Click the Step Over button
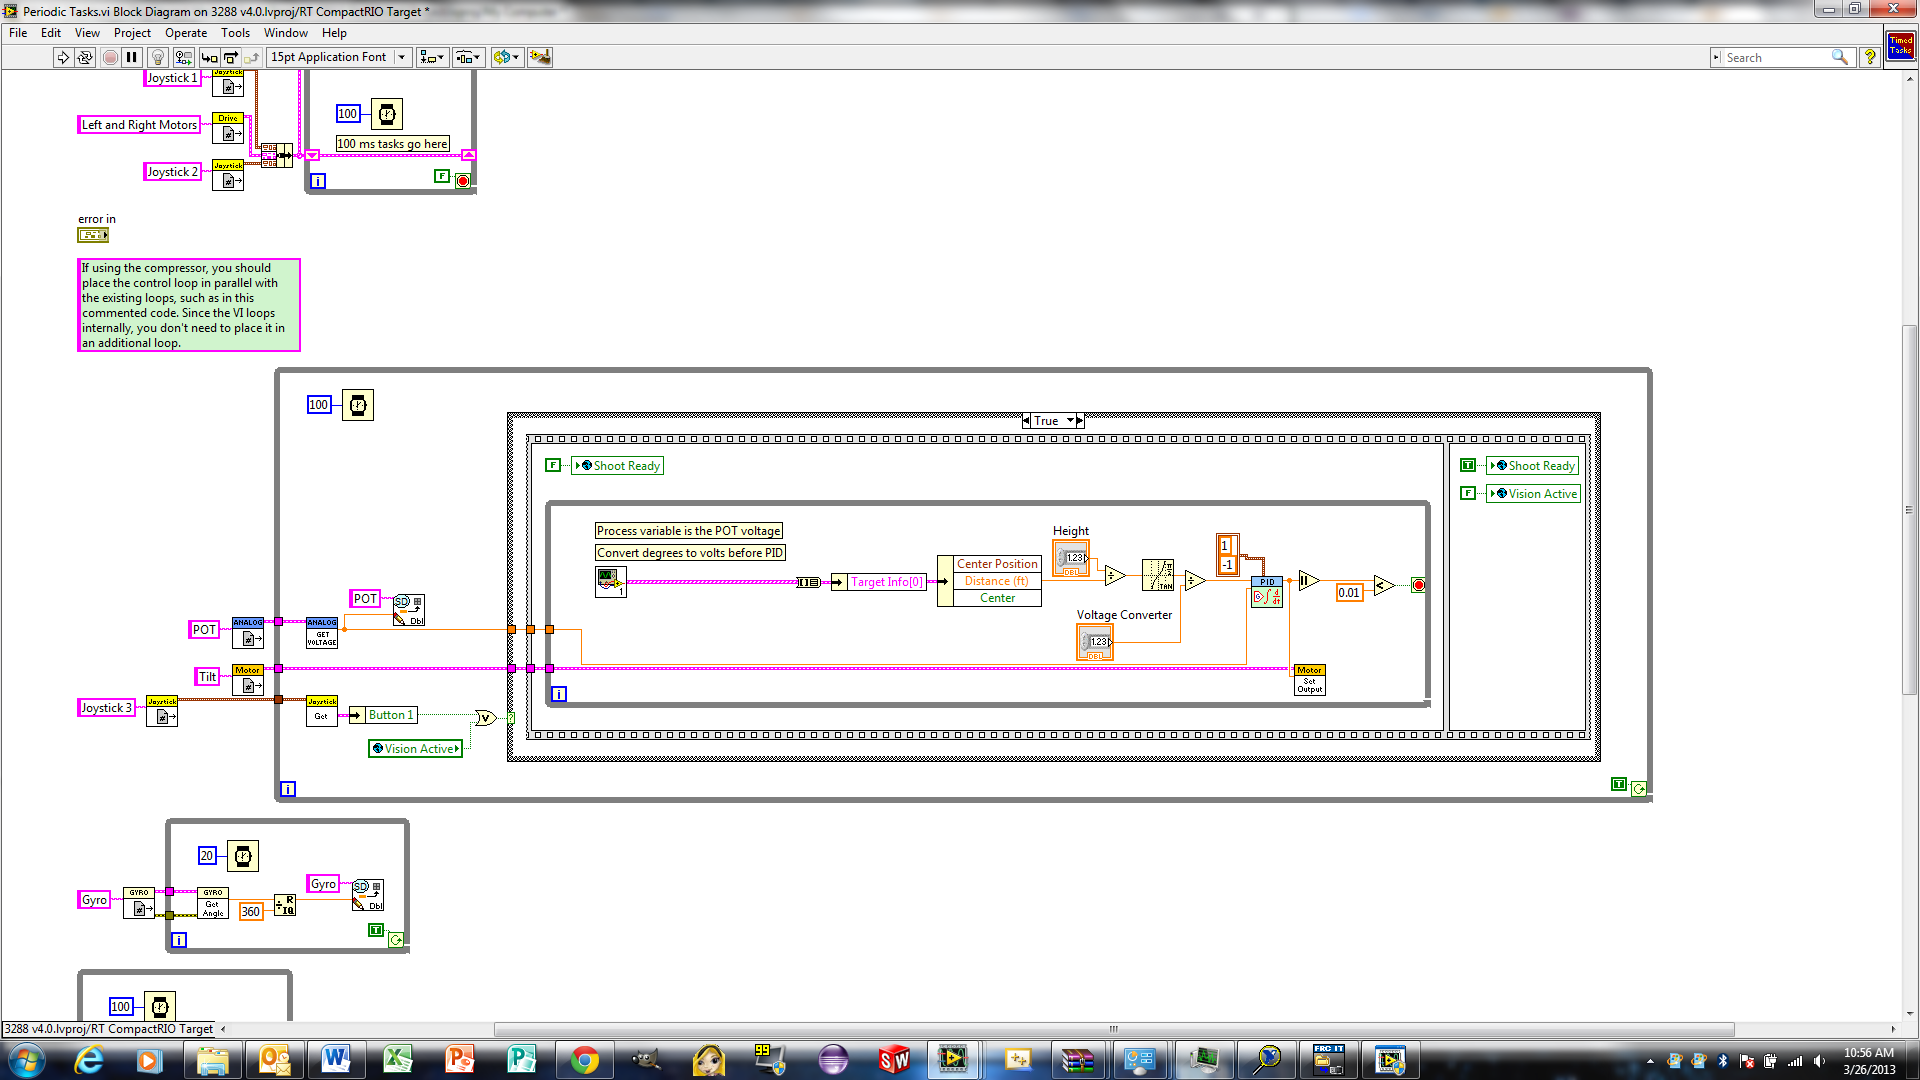 tap(231, 57)
